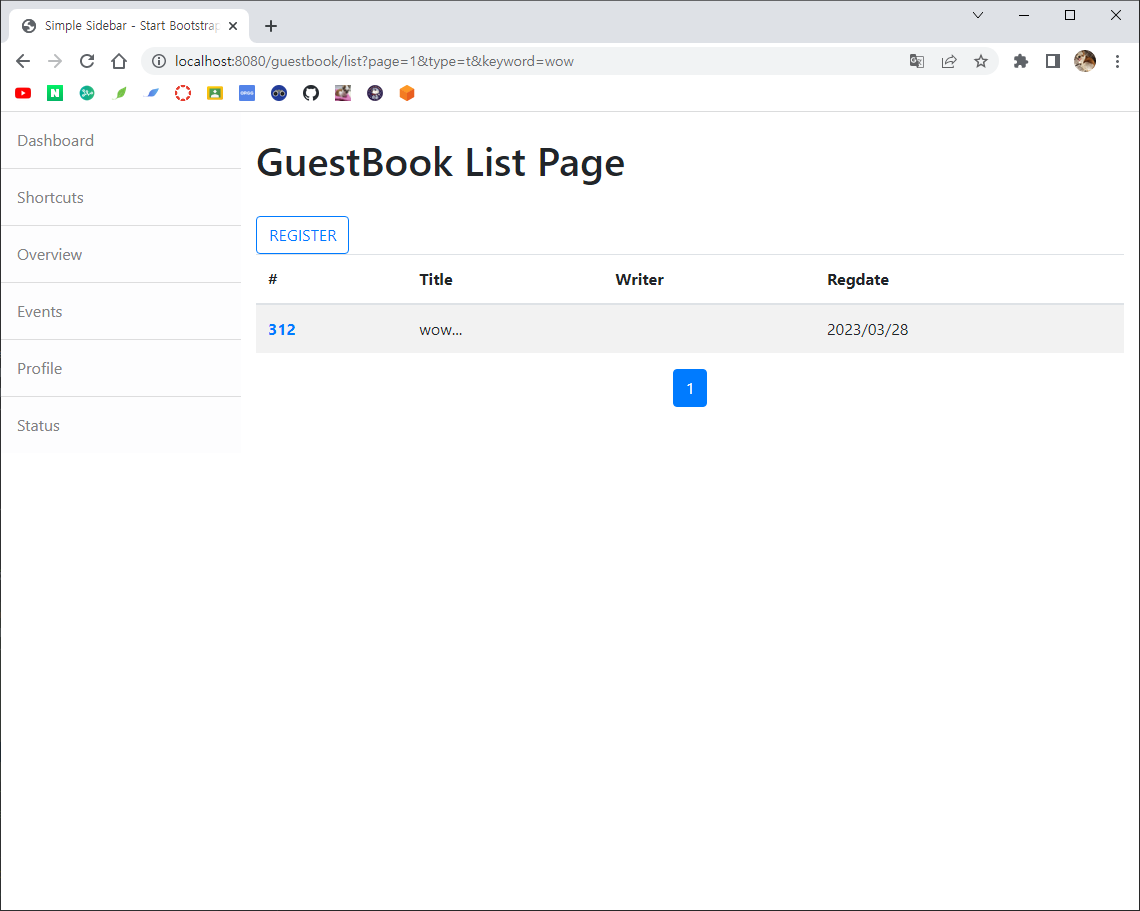Go back to previous page
This screenshot has width=1140, height=911.
pos(23,61)
